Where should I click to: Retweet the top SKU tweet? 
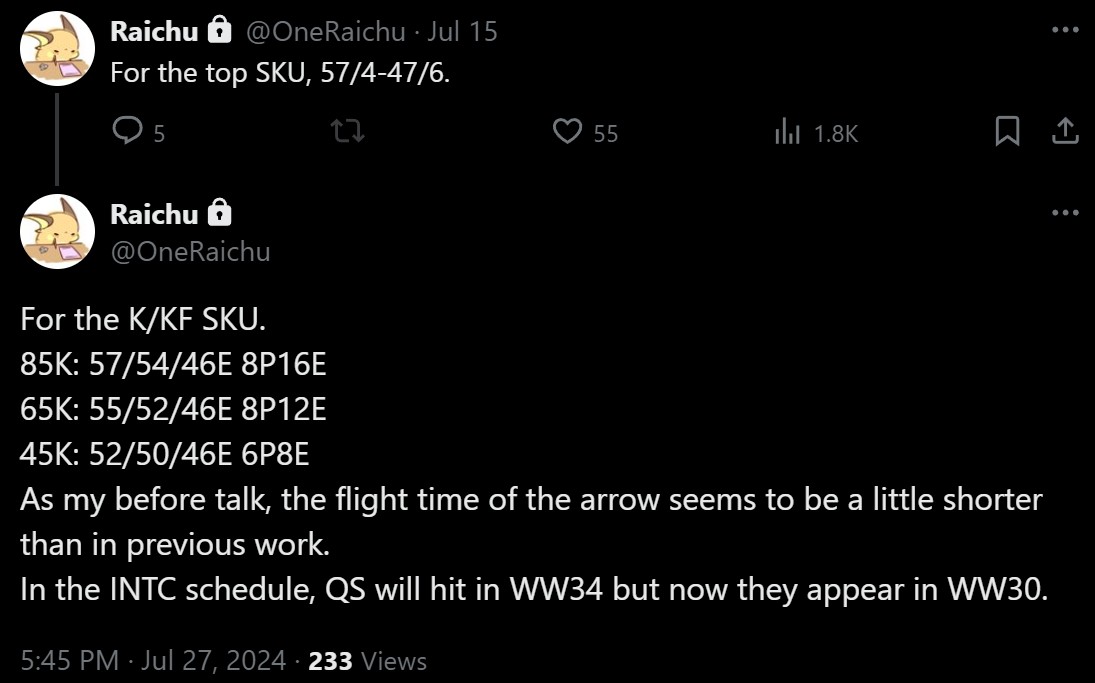(x=348, y=131)
